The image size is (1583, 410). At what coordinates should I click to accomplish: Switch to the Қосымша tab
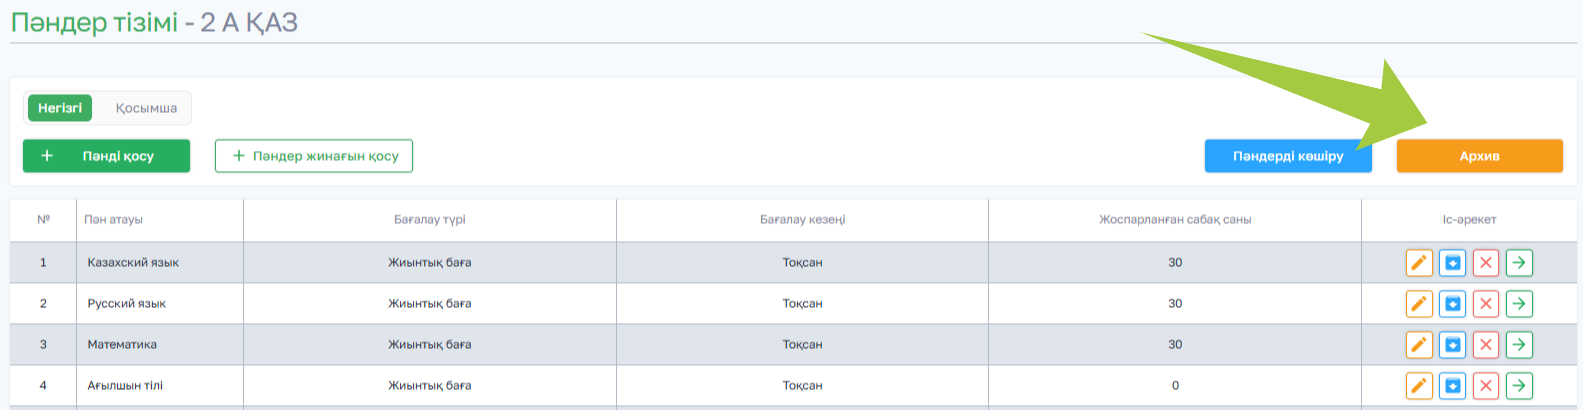coord(146,108)
